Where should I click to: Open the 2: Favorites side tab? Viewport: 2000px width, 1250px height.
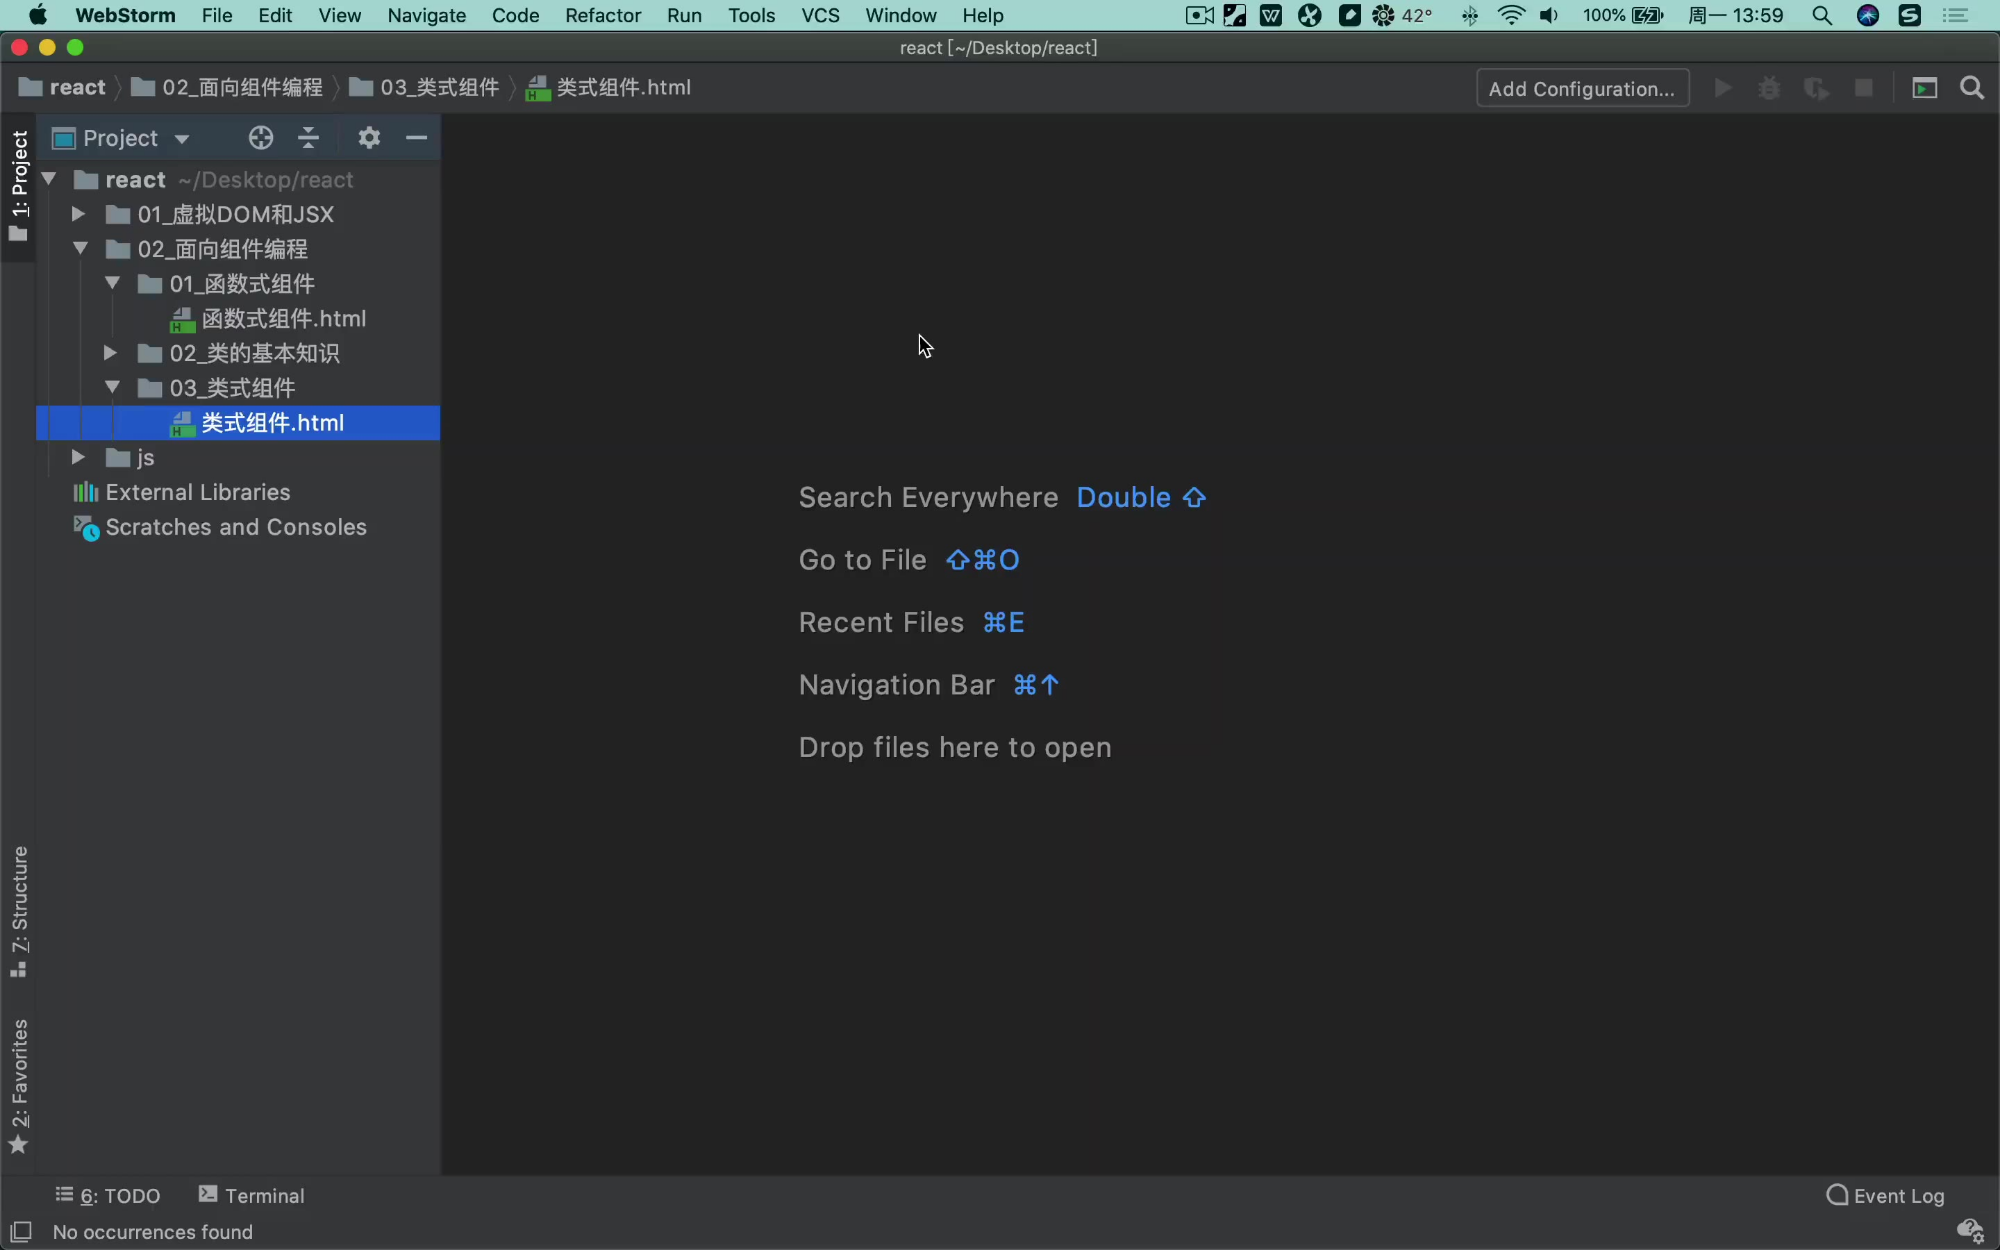tap(19, 1085)
